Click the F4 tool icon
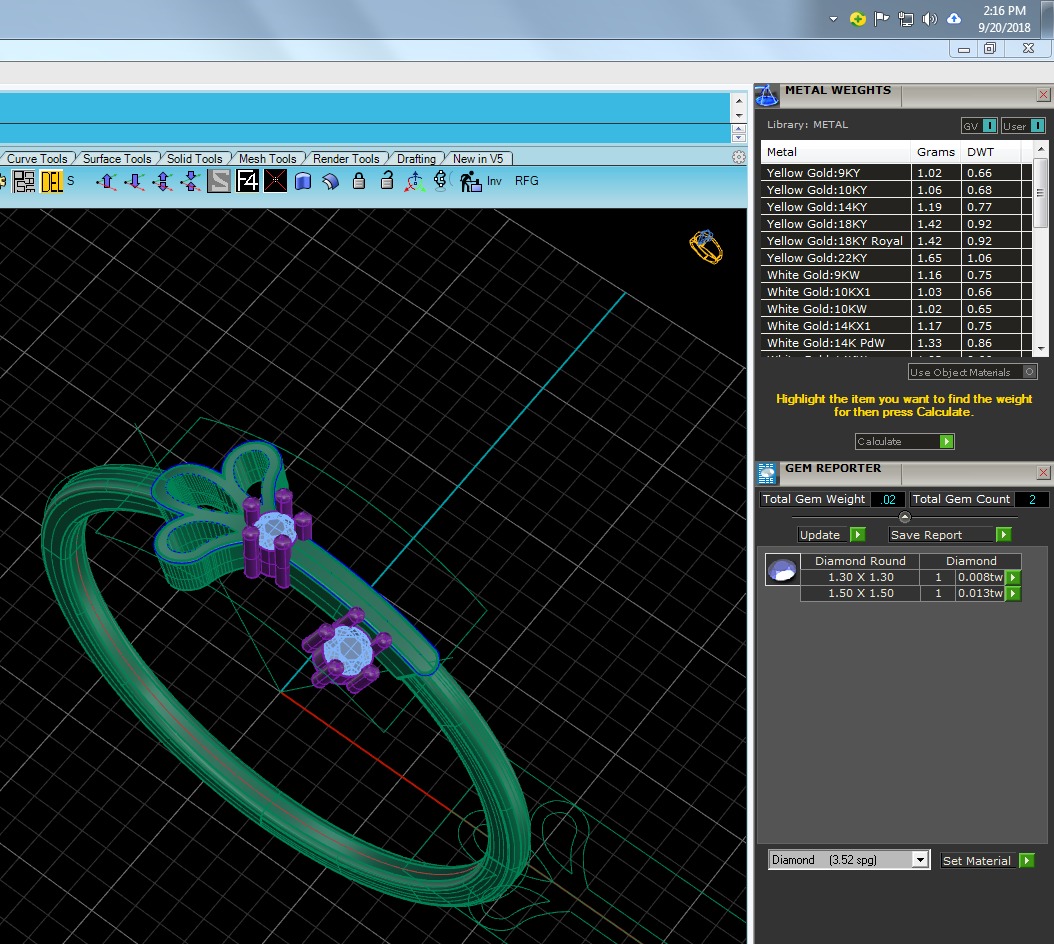The width and height of the screenshot is (1054, 944). (247, 181)
